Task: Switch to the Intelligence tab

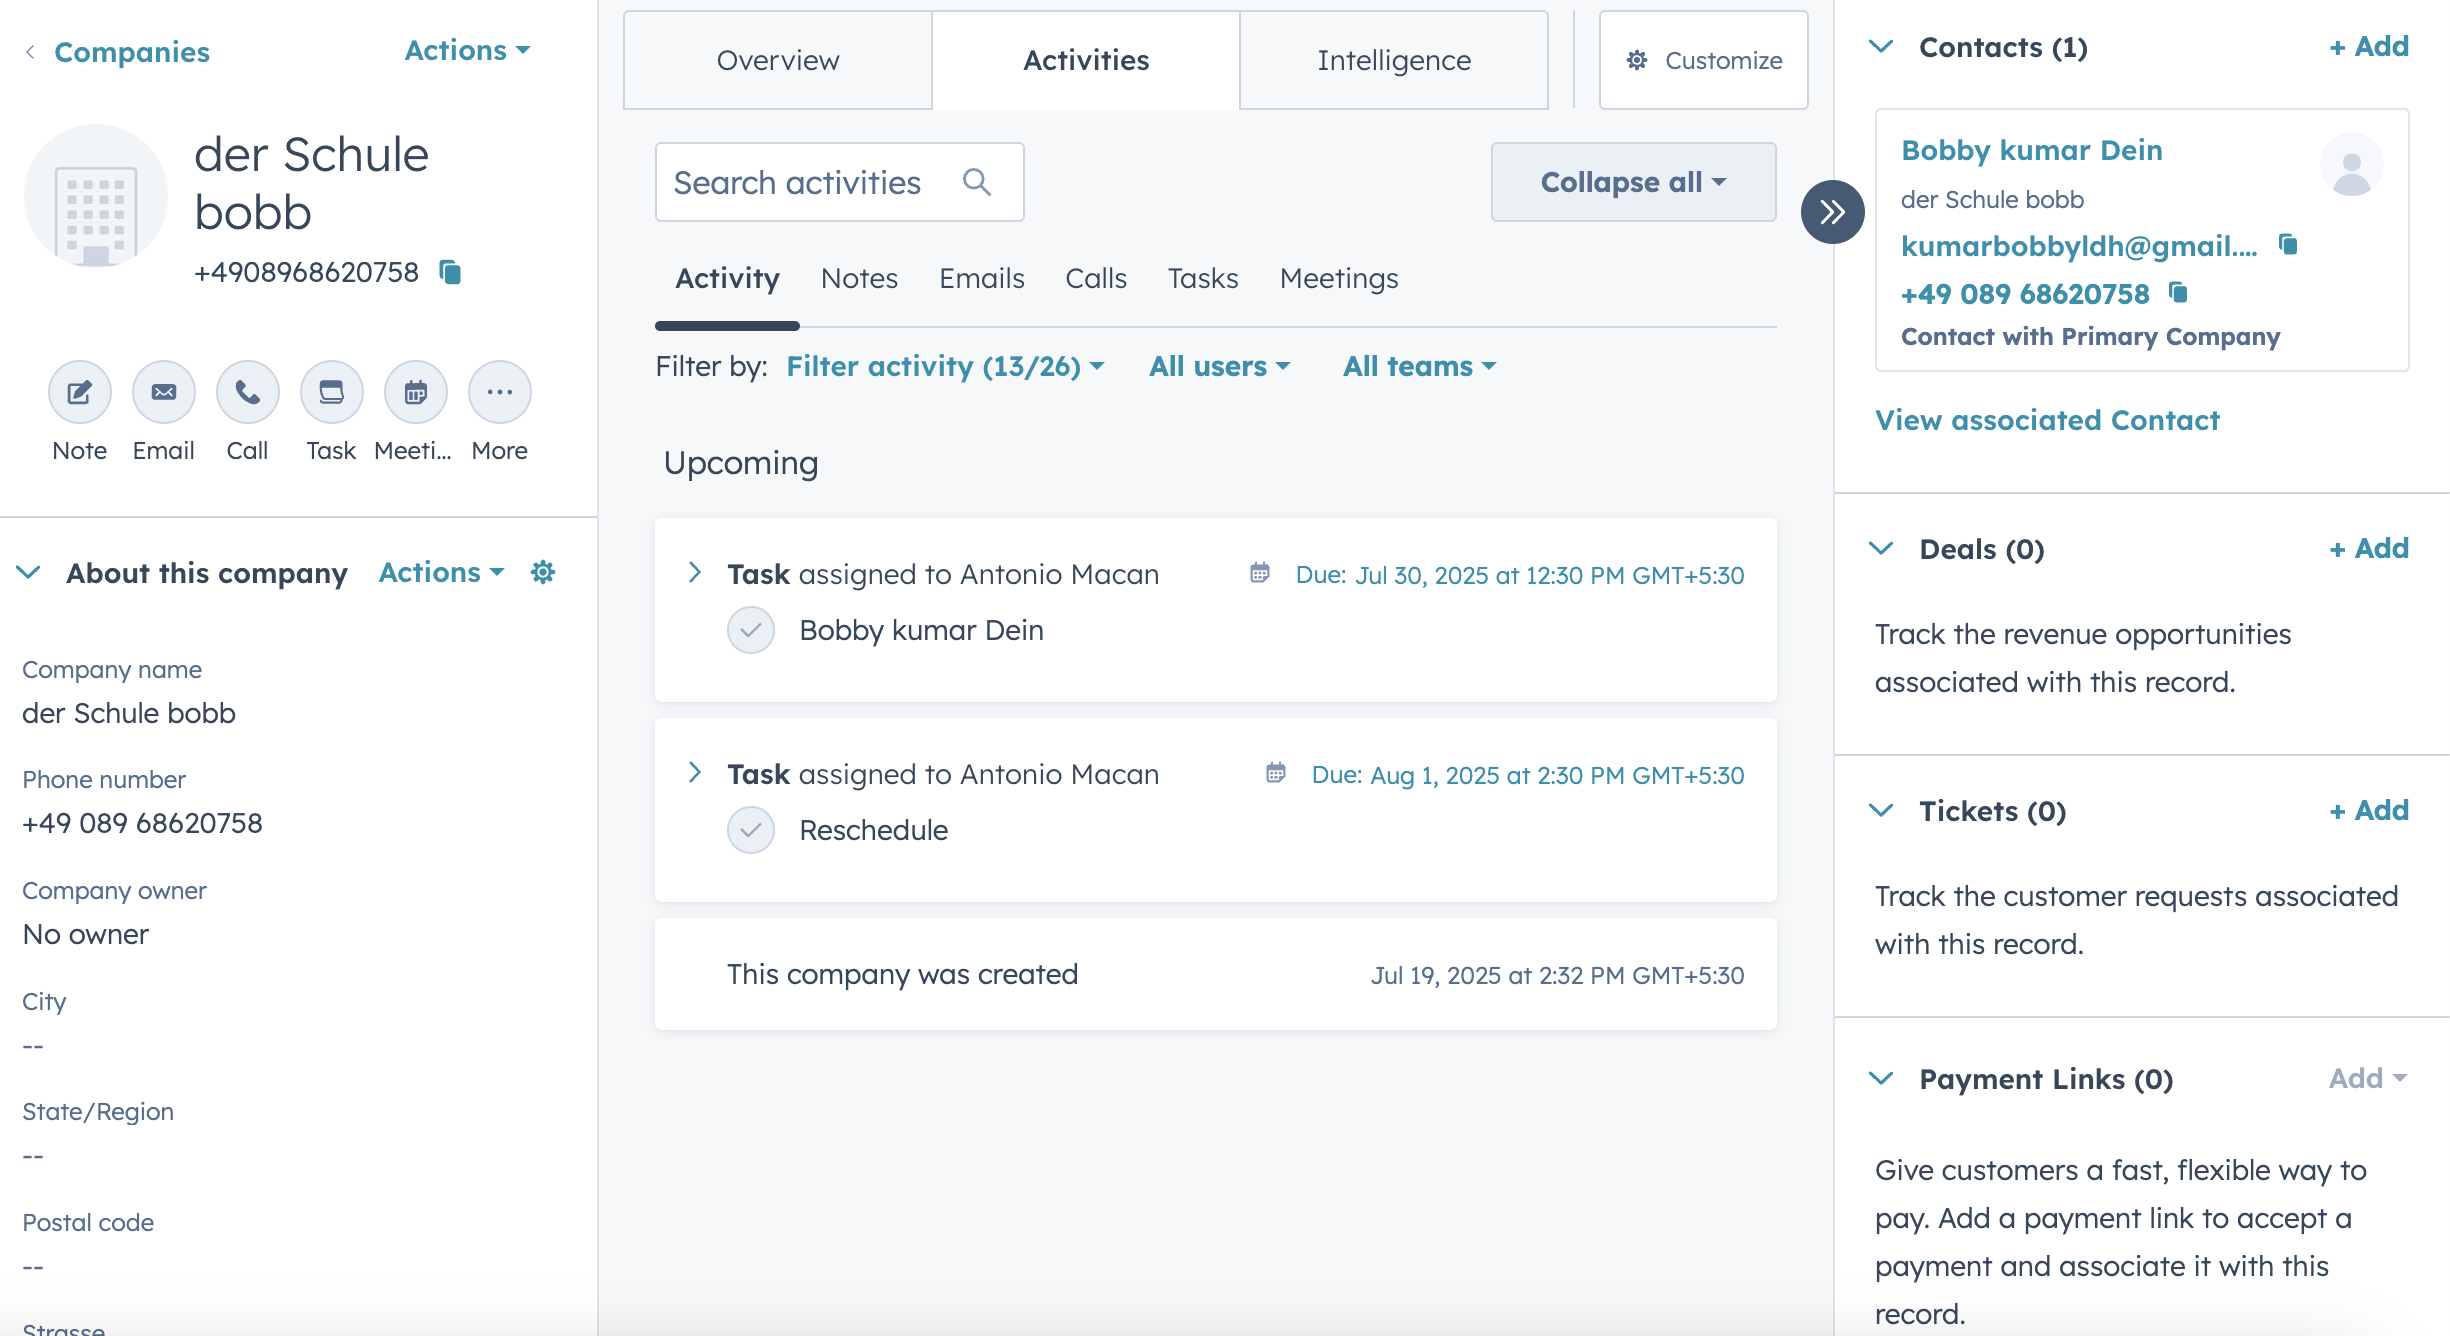Action: 1394,60
